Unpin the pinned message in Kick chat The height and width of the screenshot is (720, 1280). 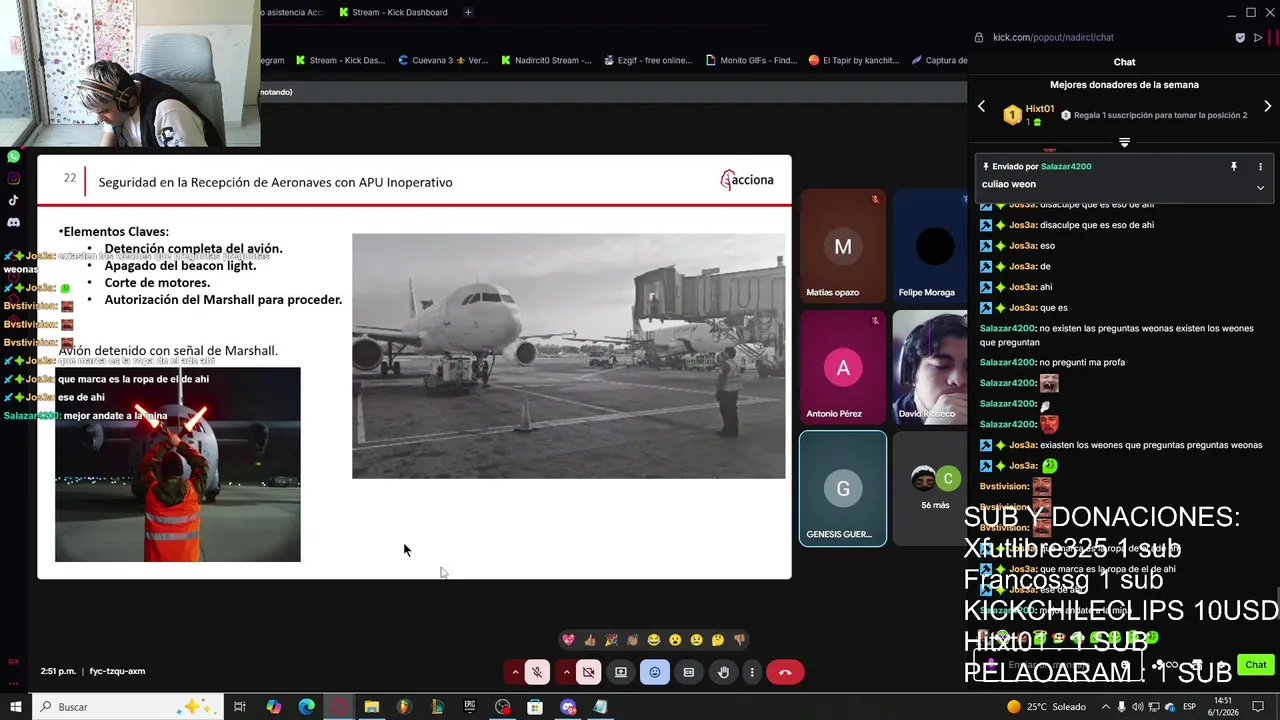(1234, 167)
